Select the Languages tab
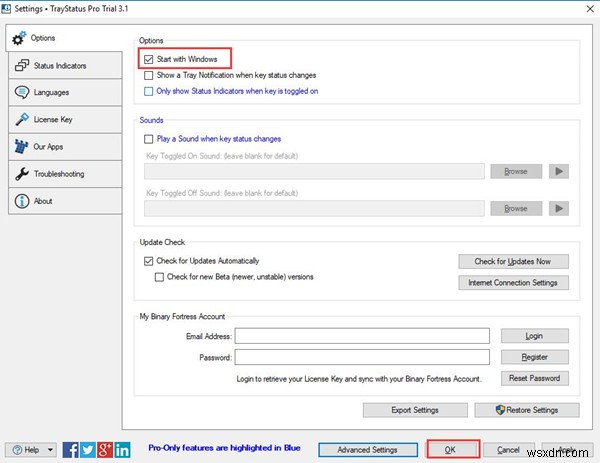 click(x=65, y=93)
